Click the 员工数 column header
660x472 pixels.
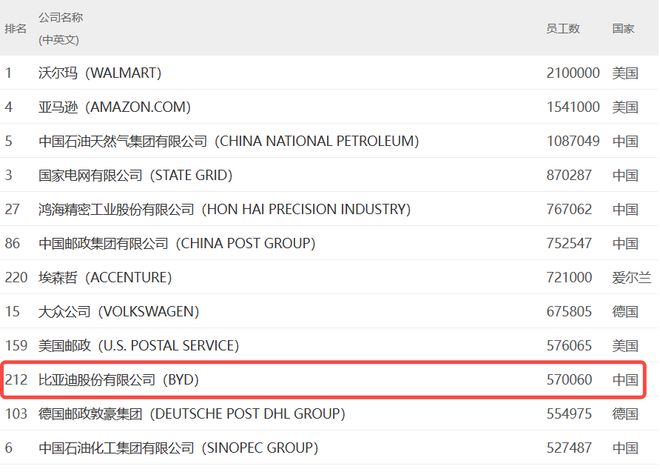tap(562, 29)
